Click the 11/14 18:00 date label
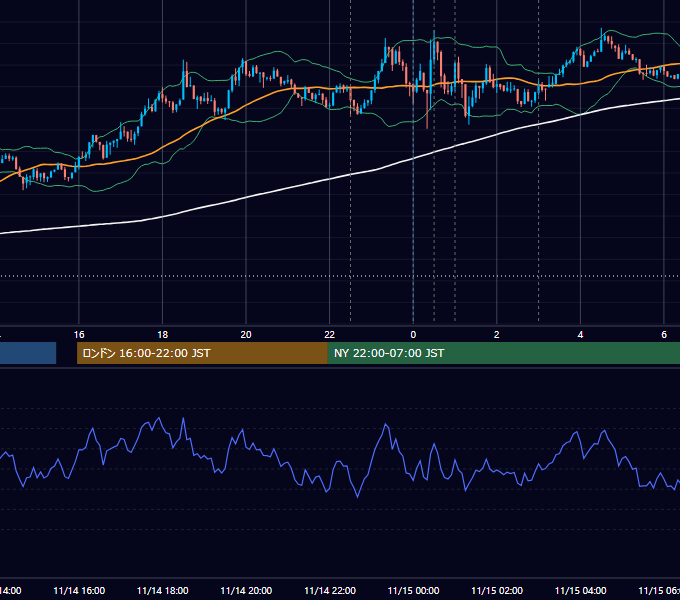The width and height of the screenshot is (680, 600). (x=163, y=590)
